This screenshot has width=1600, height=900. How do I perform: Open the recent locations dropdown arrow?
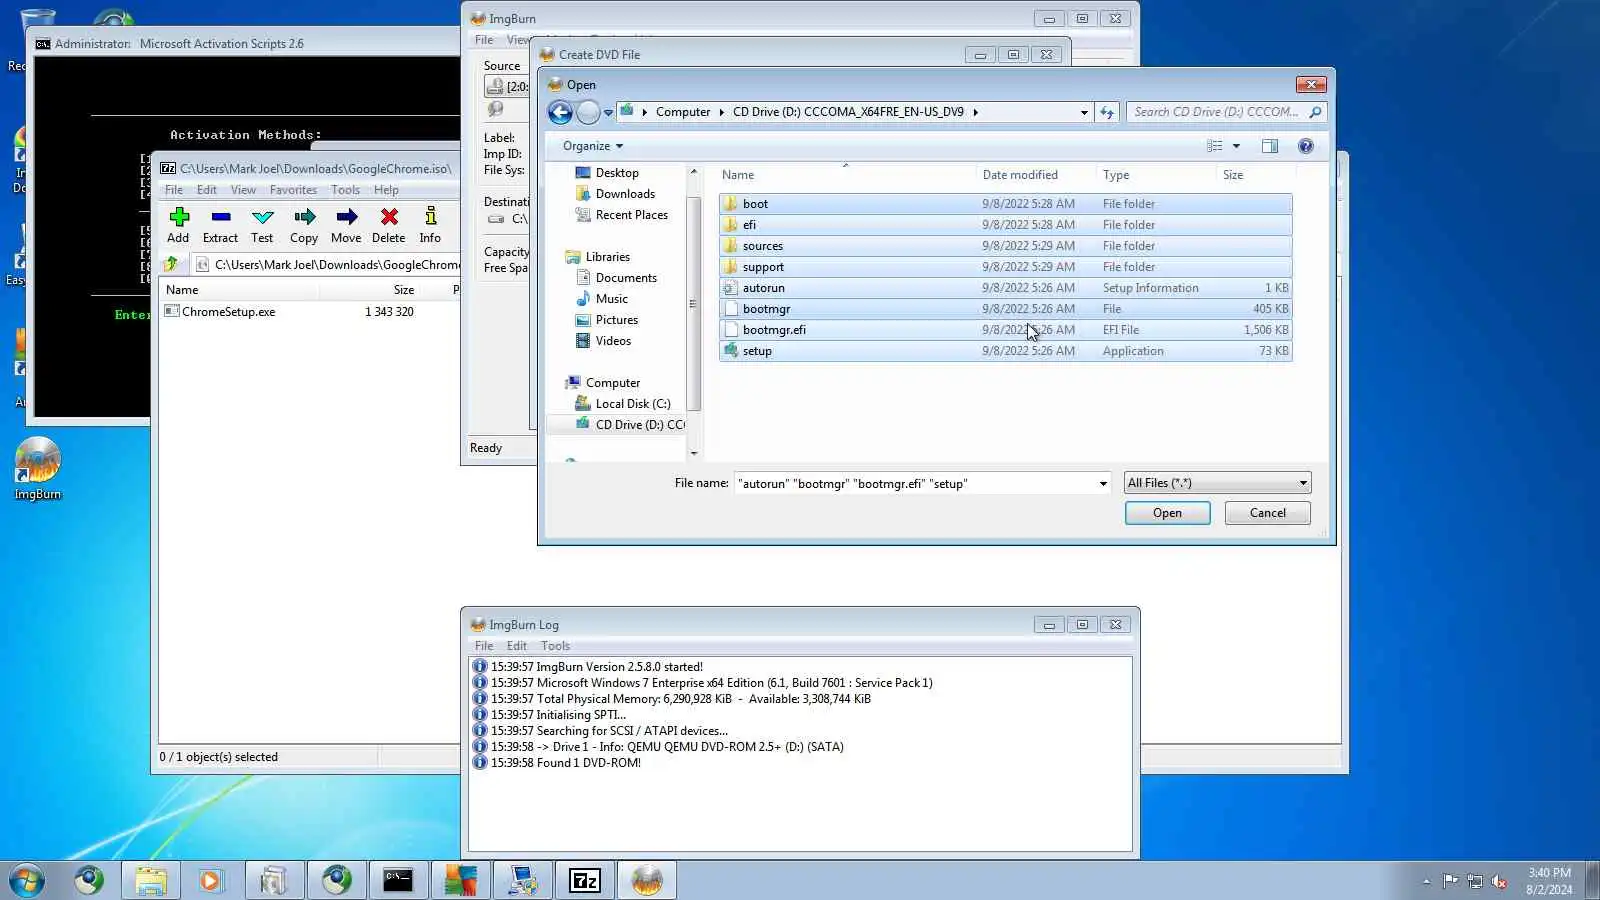608,113
